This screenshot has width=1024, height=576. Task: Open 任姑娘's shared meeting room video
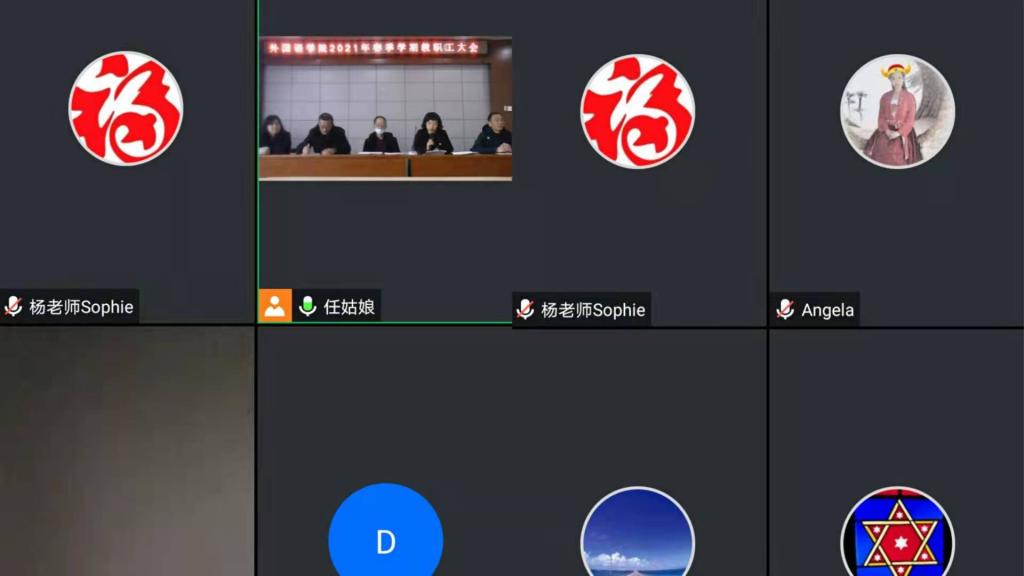tap(385, 108)
